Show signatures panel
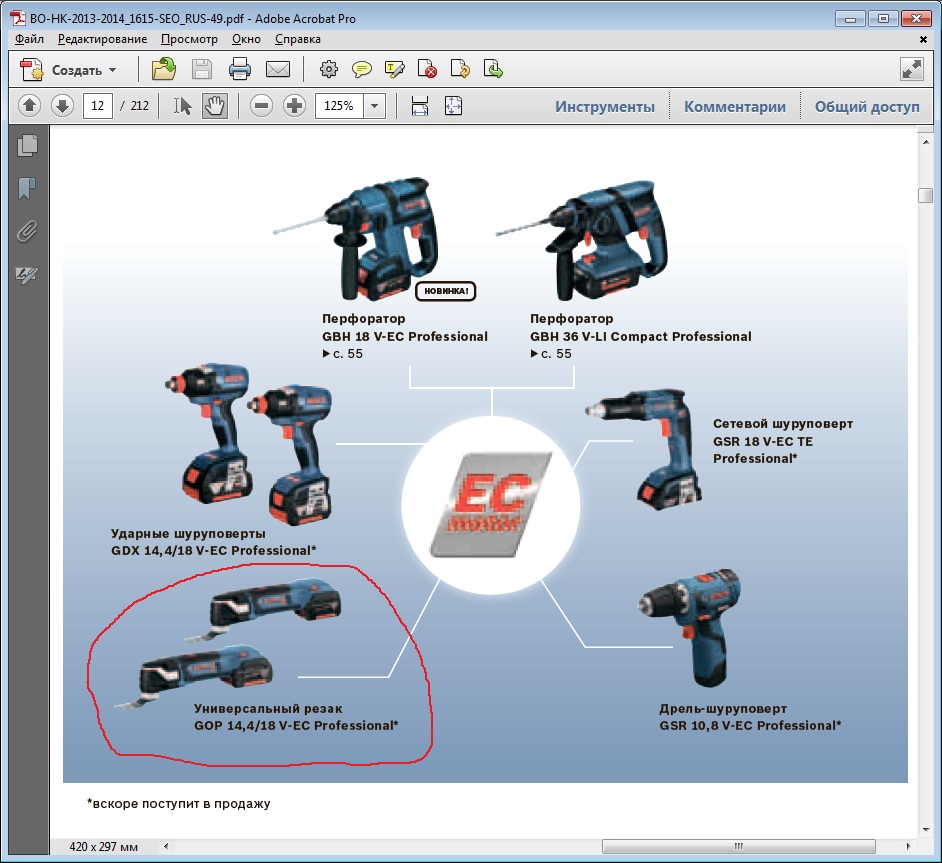Screen dimensions: 942x863 click(x=28, y=274)
